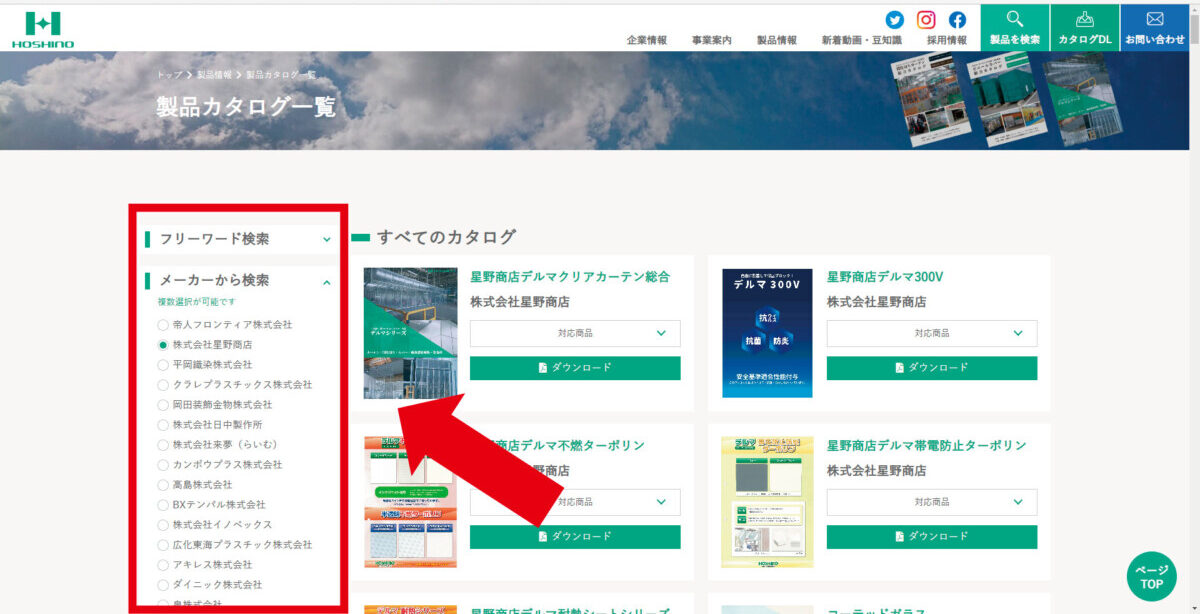
Task: Go to トップ breadcrumb link
Action: pos(169,75)
